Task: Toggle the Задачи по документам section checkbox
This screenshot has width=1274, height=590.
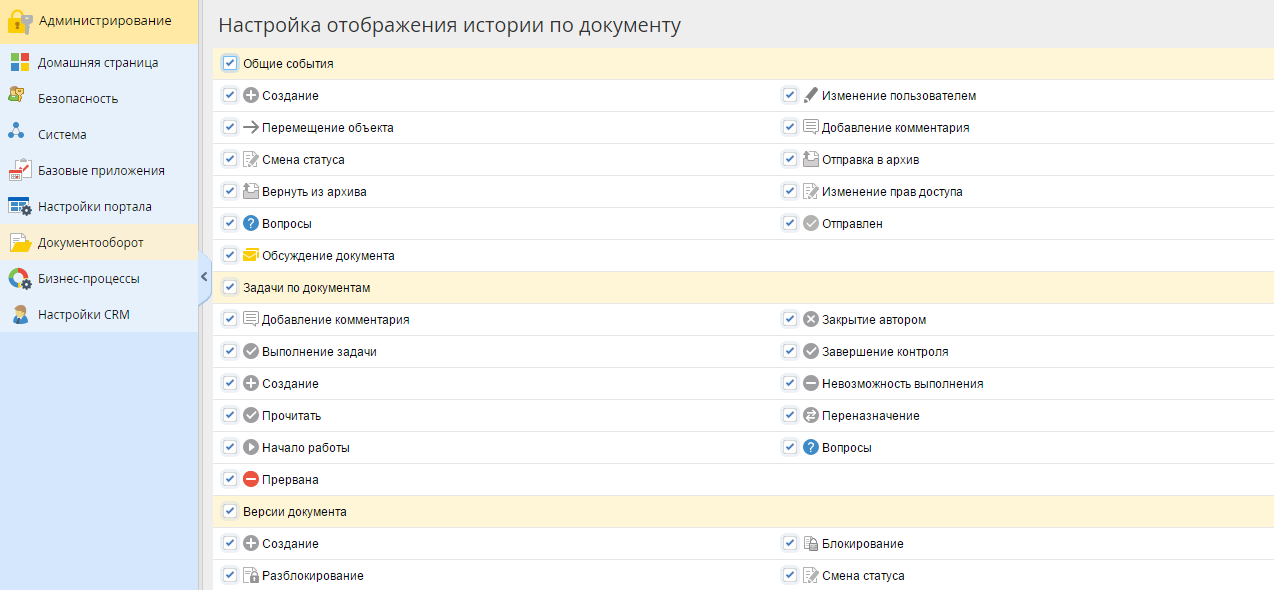Action: [x=230, y=287]
